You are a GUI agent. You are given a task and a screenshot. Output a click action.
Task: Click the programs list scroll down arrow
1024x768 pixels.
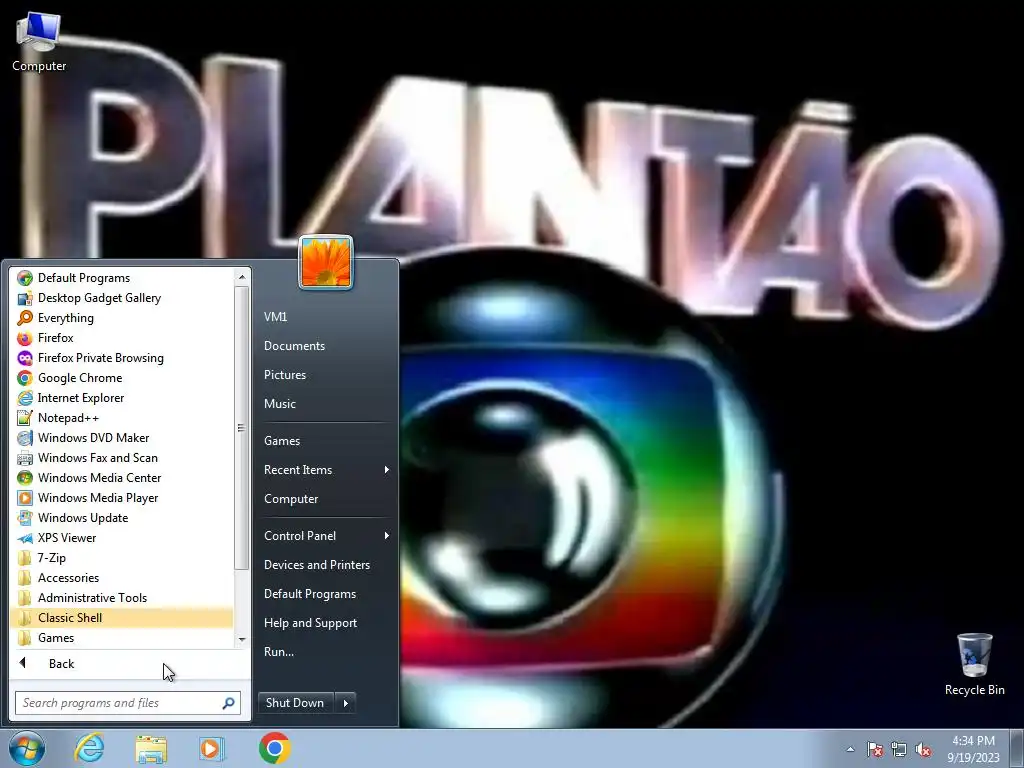[242, 640]
